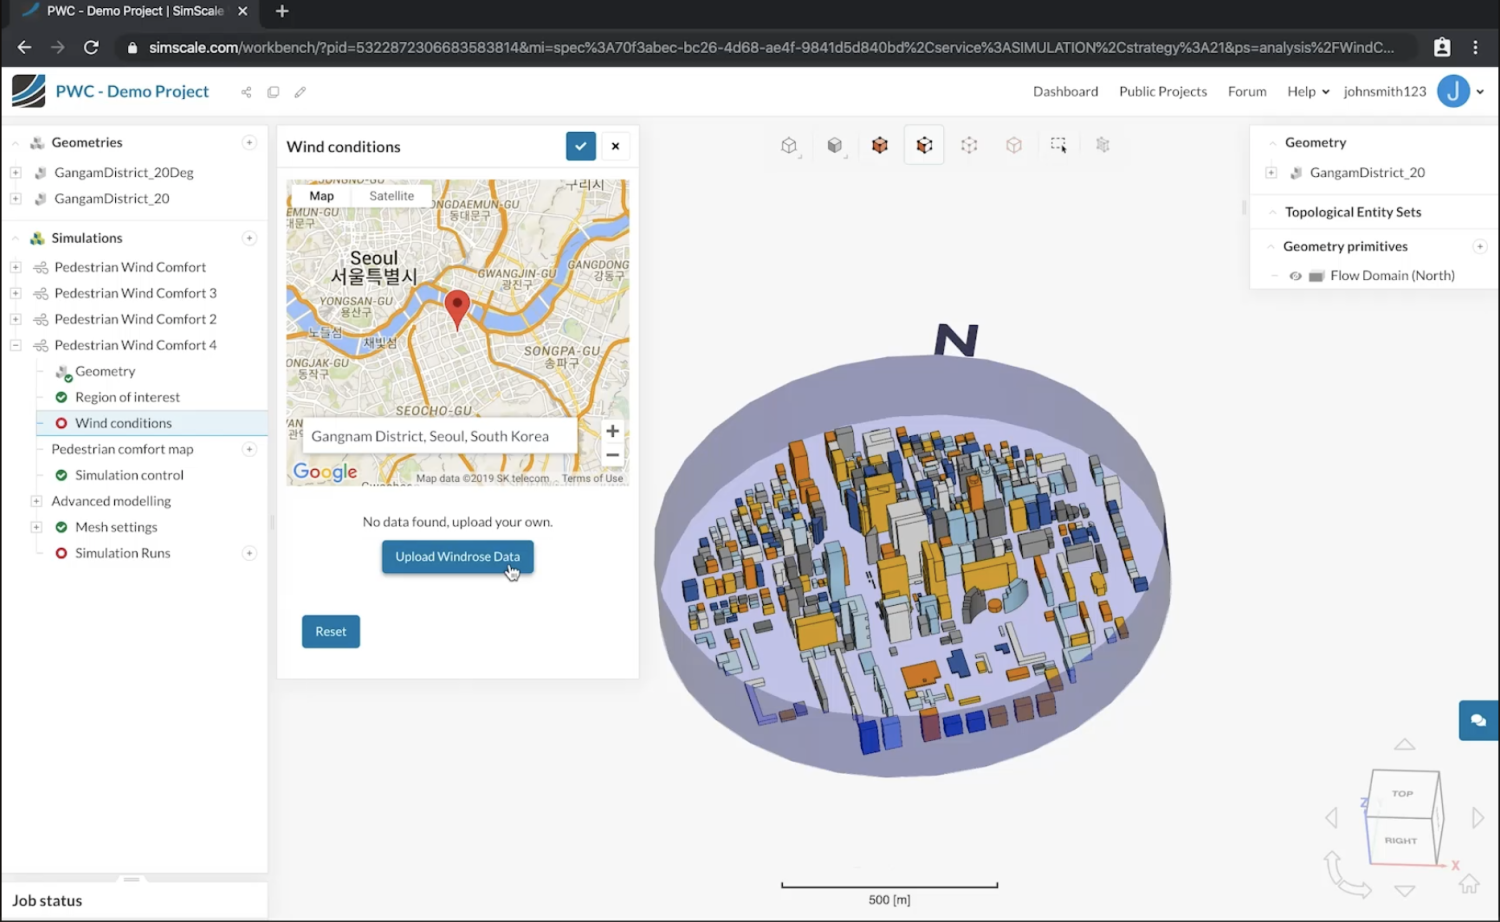Collapse the Pedestrian Wind Comfort 4 node
This screenshot has height=922, width=1500.
(x=16, y=345)
